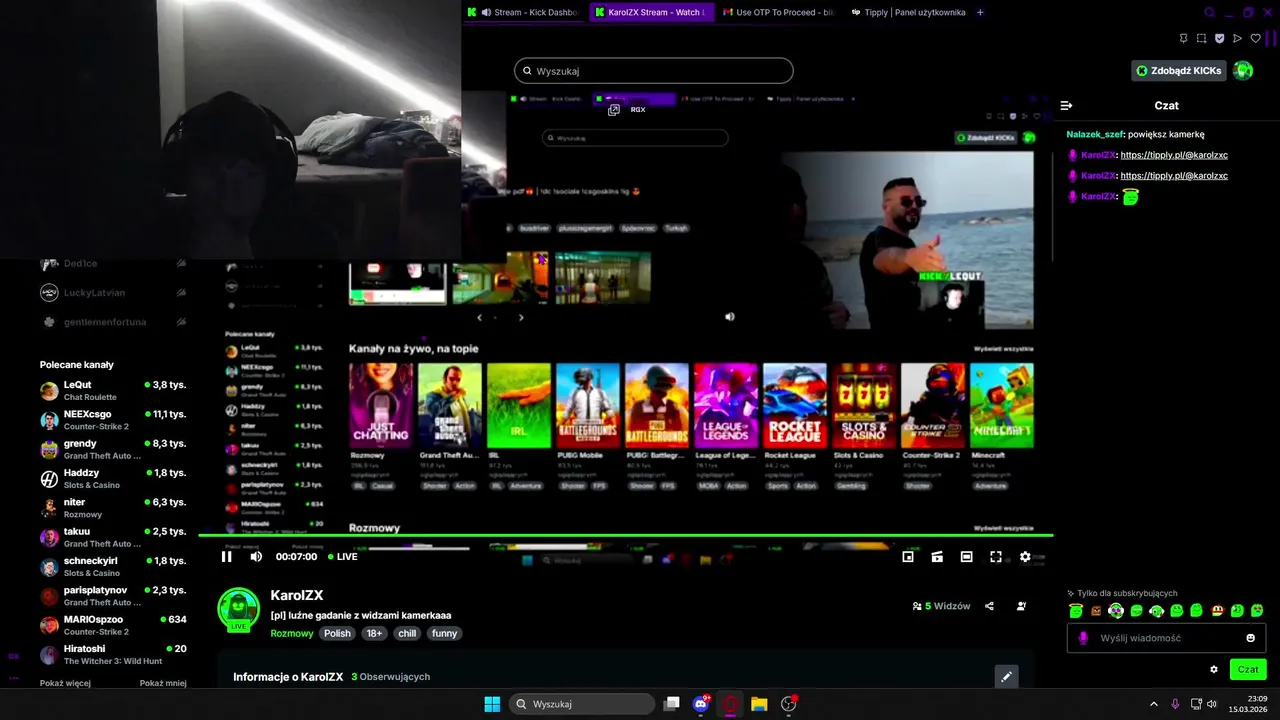Open File Explorer from the taskbar

pos(759,704)
